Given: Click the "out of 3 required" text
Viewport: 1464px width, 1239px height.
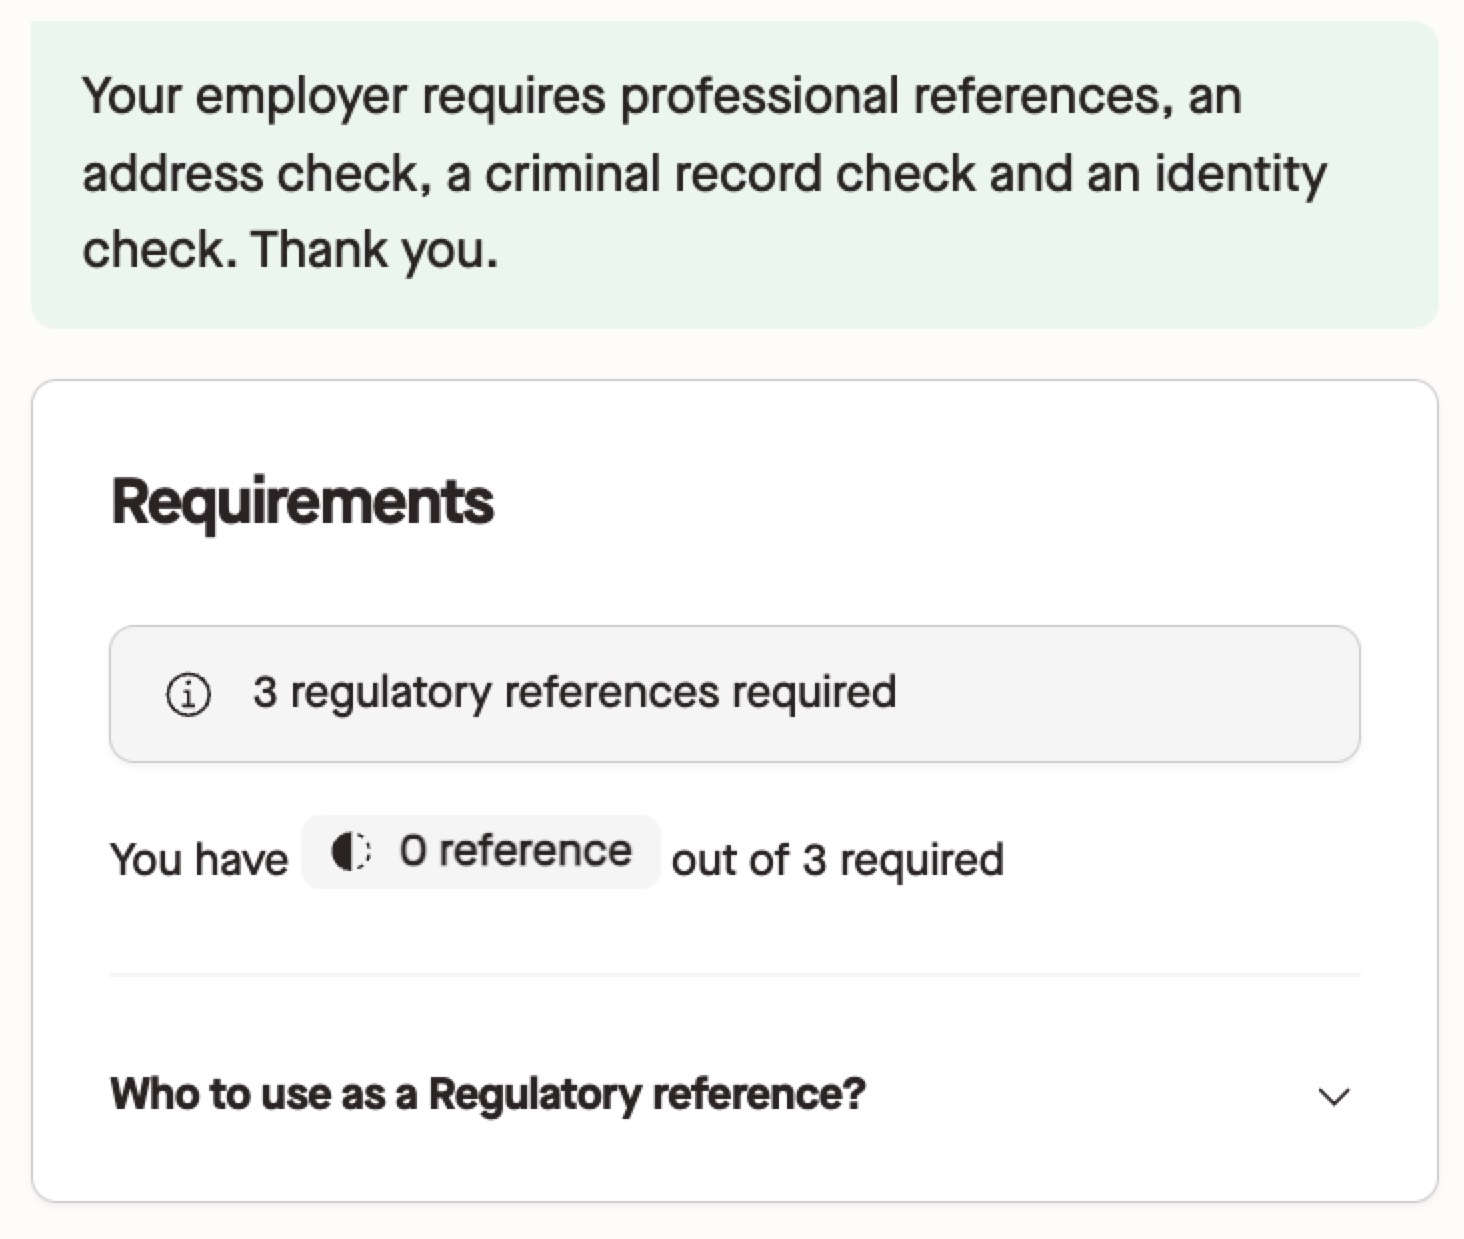Looking at the screenshot, I should [837, 860].
